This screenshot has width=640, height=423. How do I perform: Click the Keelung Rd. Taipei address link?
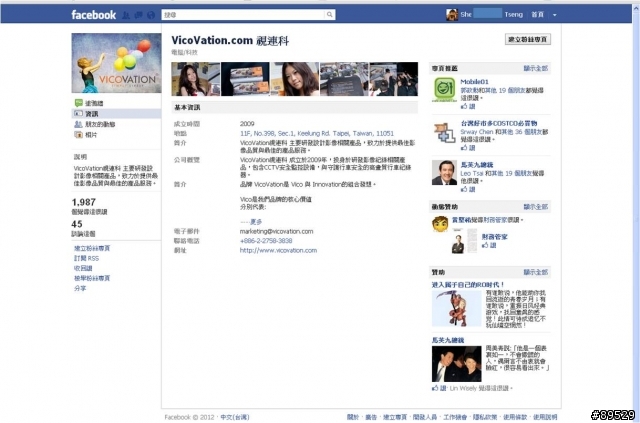point(317,133)
